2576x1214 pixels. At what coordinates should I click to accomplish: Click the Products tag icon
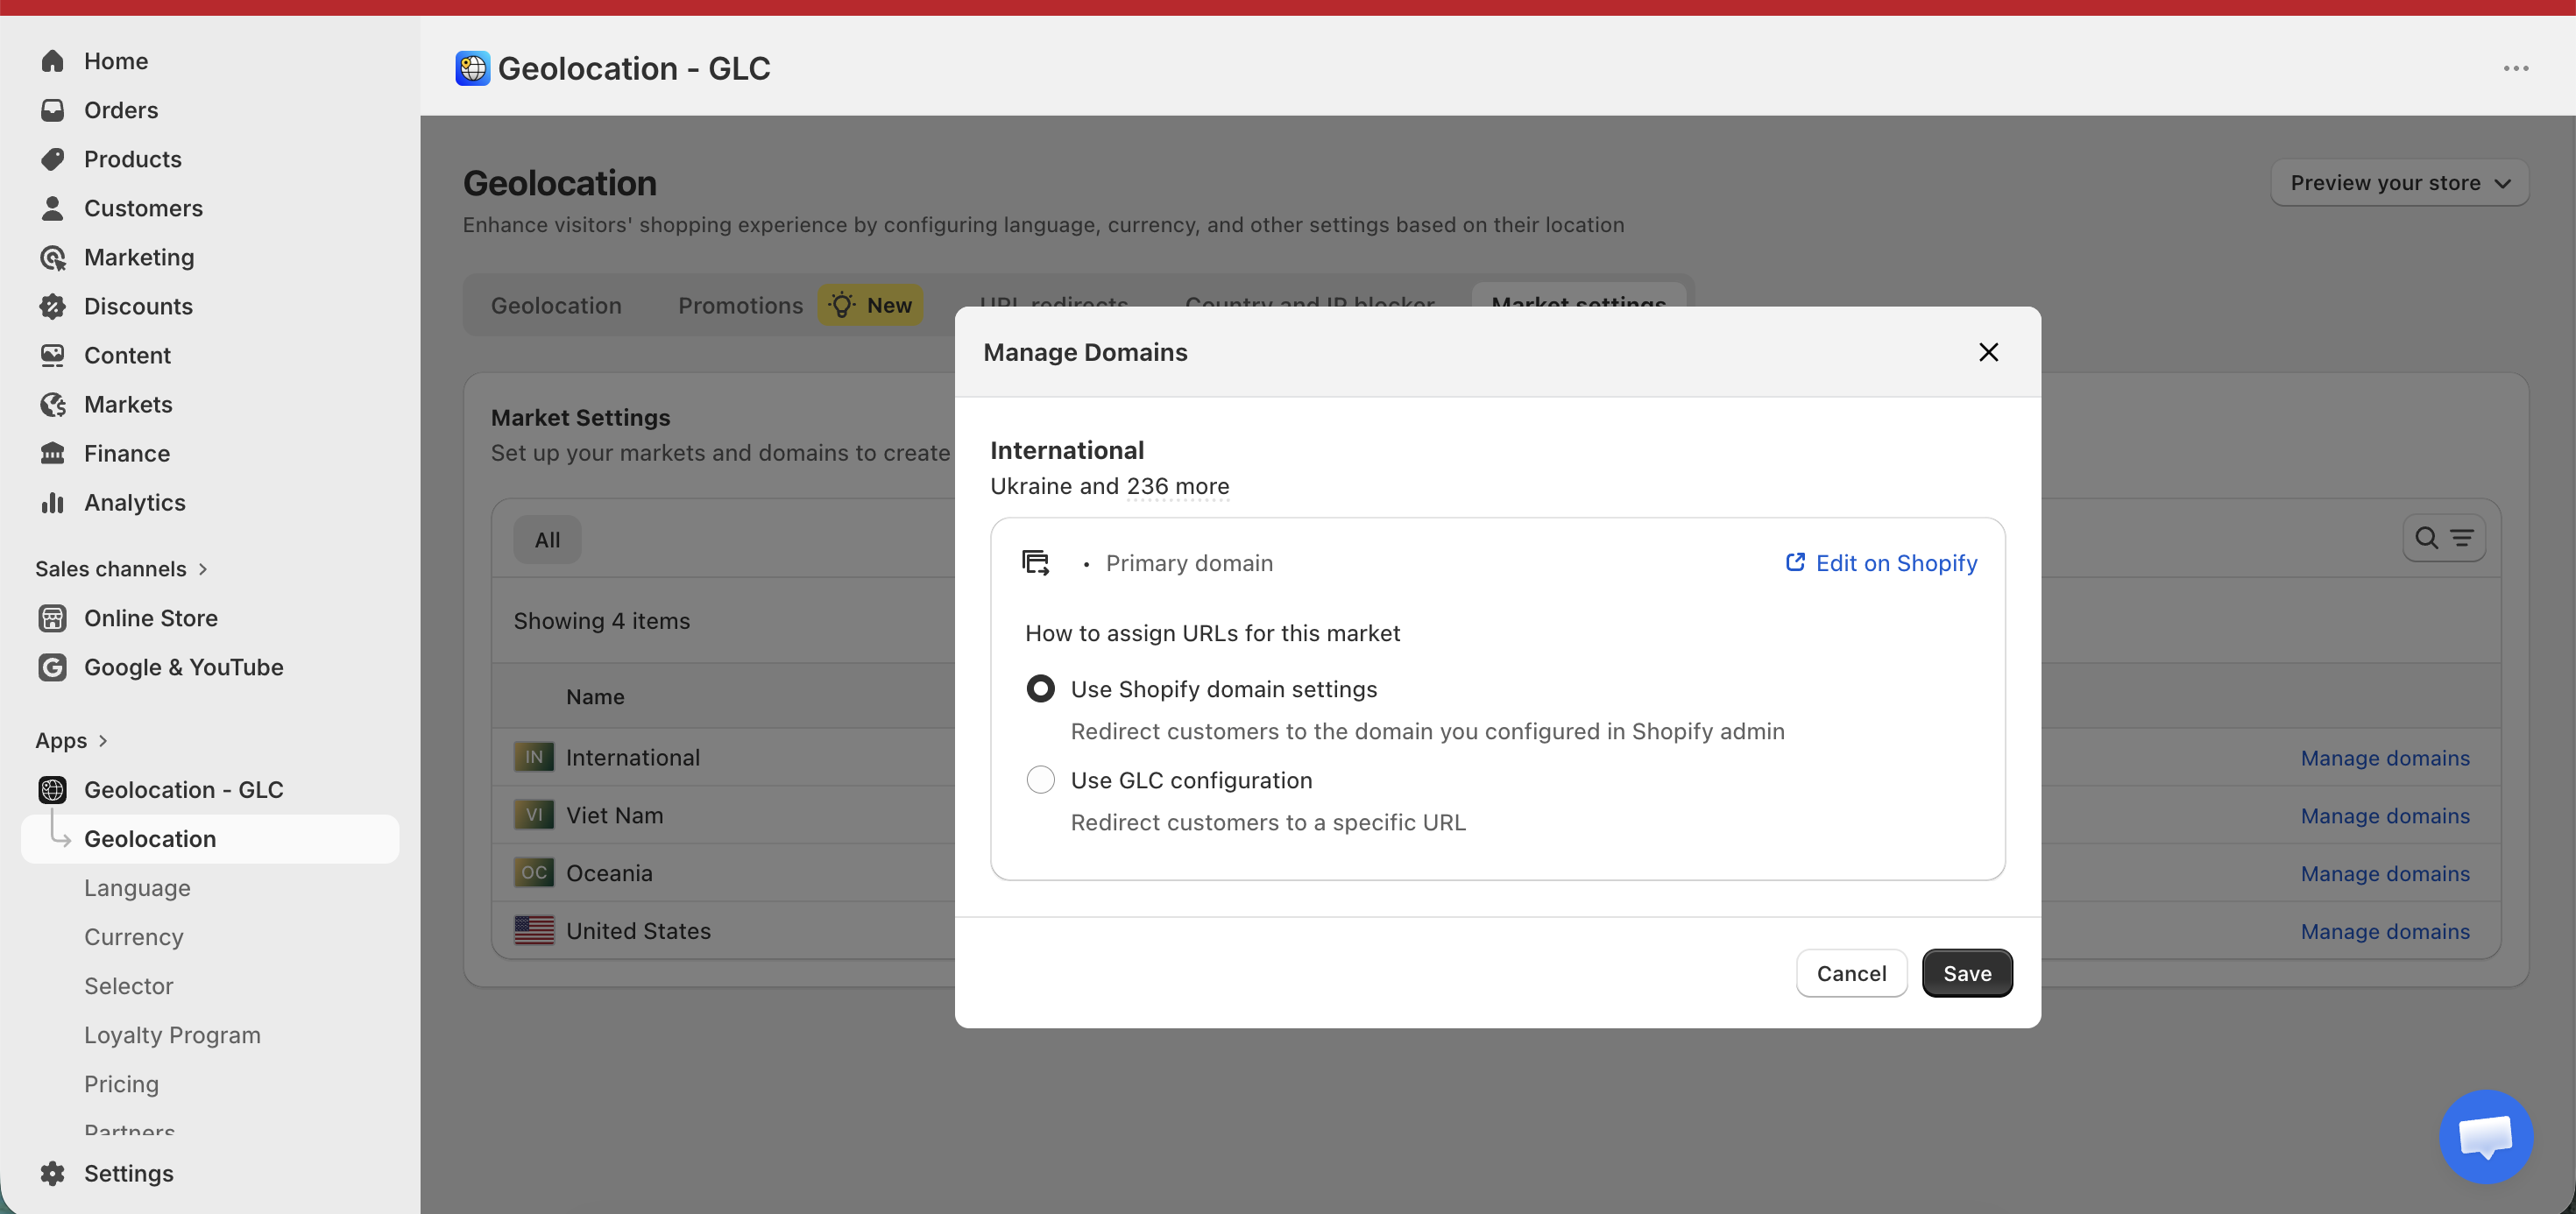pos(53,159)
